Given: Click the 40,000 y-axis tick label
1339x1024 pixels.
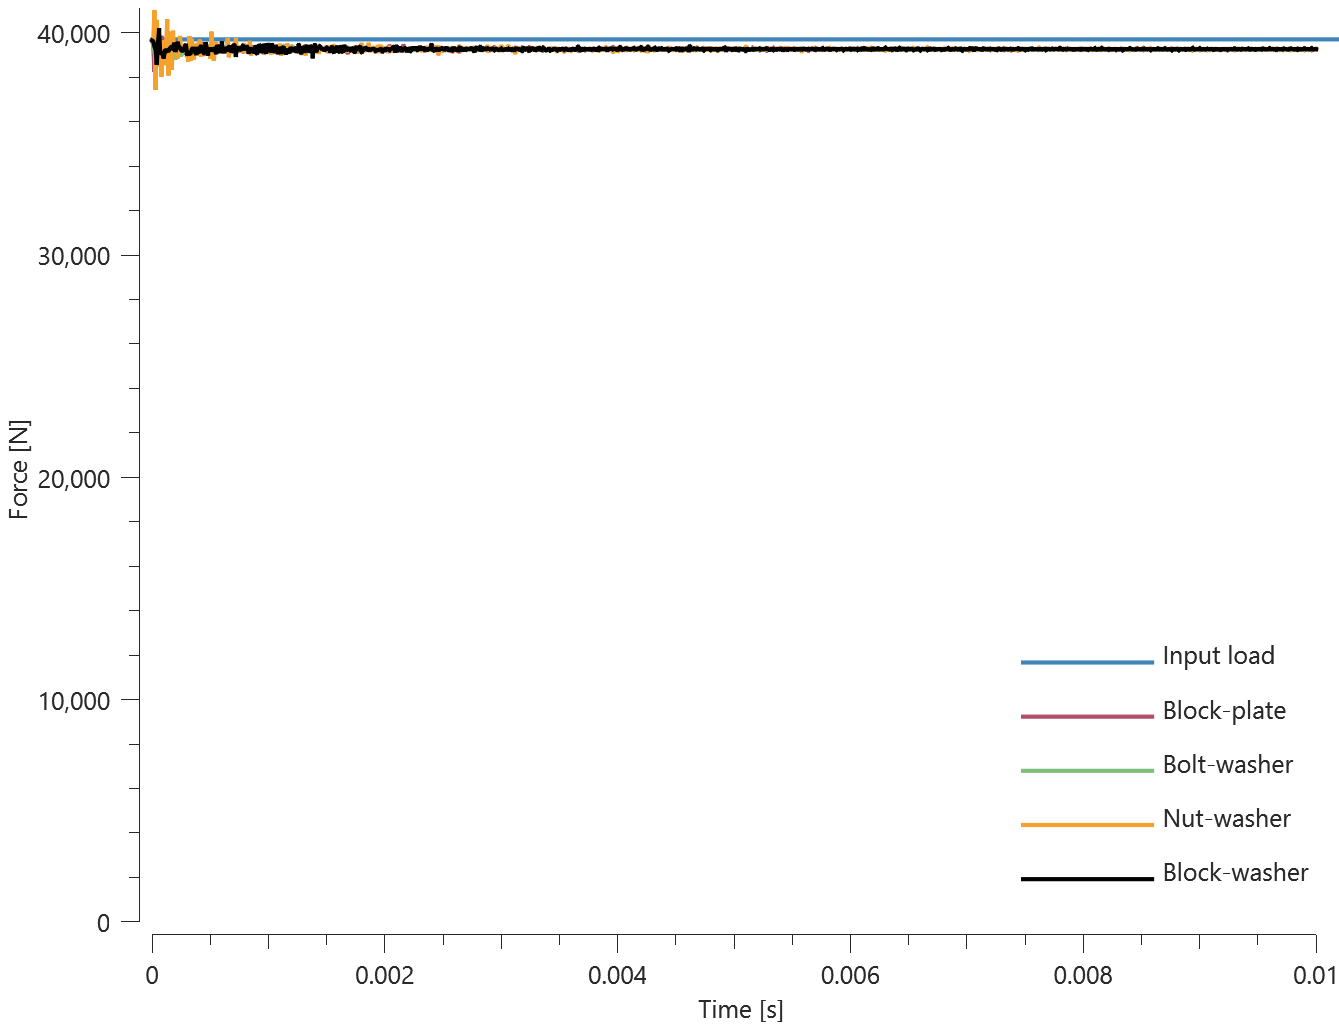Looking at the screenshot, I should click(x=74, y=35).
